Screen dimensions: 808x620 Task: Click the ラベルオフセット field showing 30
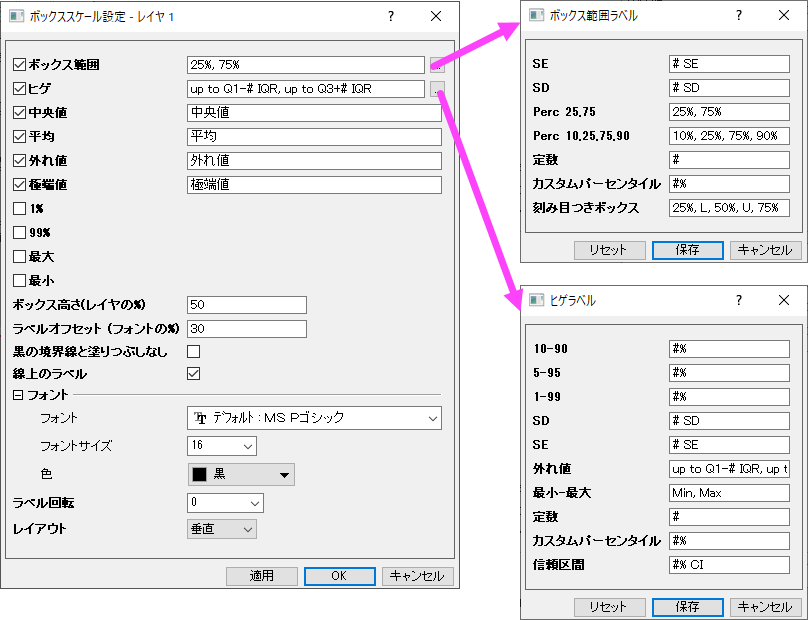click(x=247, y=329)
